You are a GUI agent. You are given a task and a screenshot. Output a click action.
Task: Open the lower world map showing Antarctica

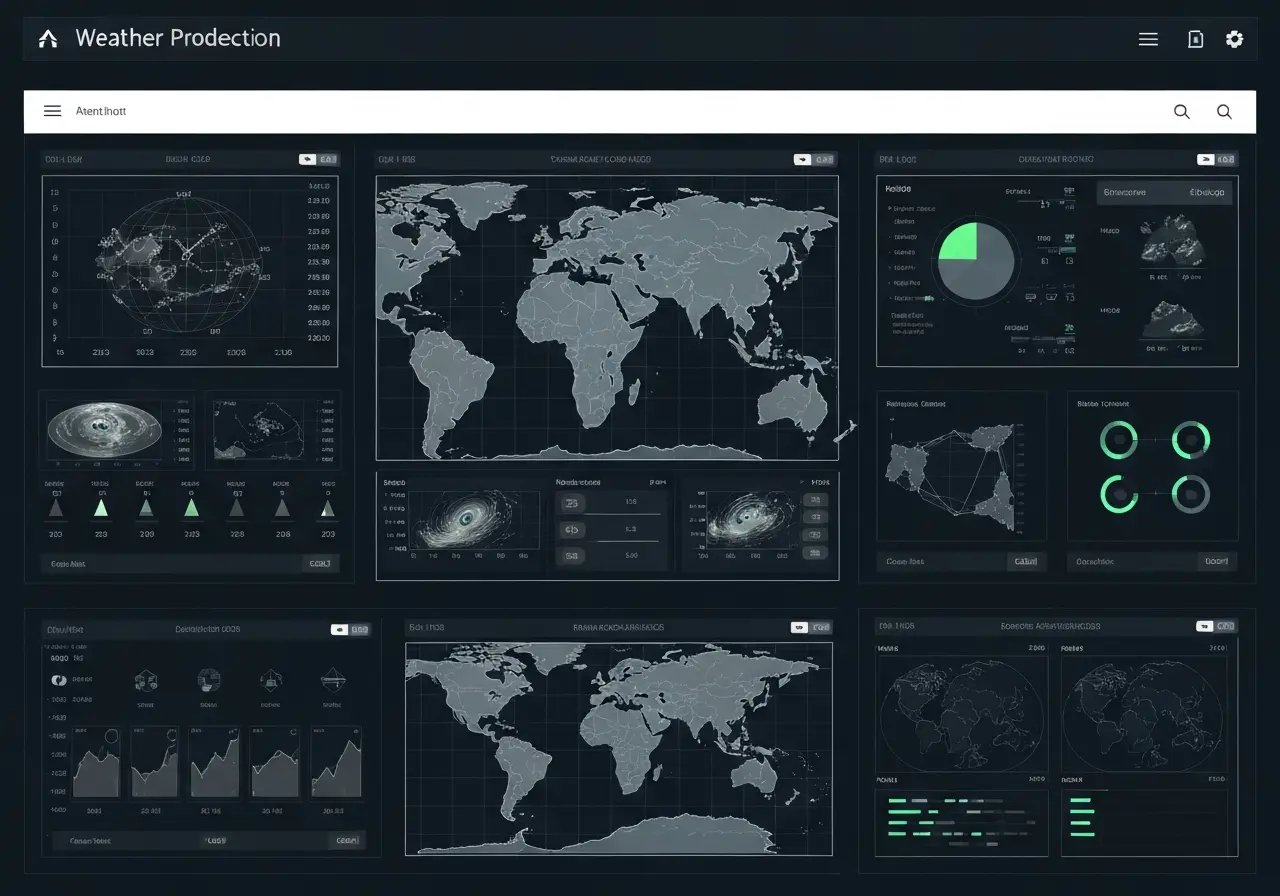(618, 749)
